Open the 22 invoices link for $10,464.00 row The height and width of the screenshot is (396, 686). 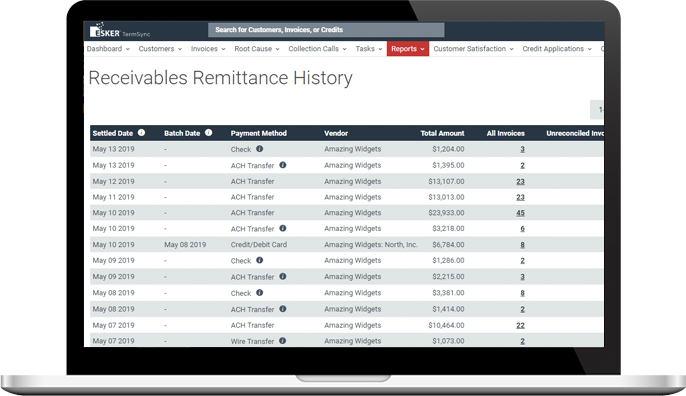520,326
